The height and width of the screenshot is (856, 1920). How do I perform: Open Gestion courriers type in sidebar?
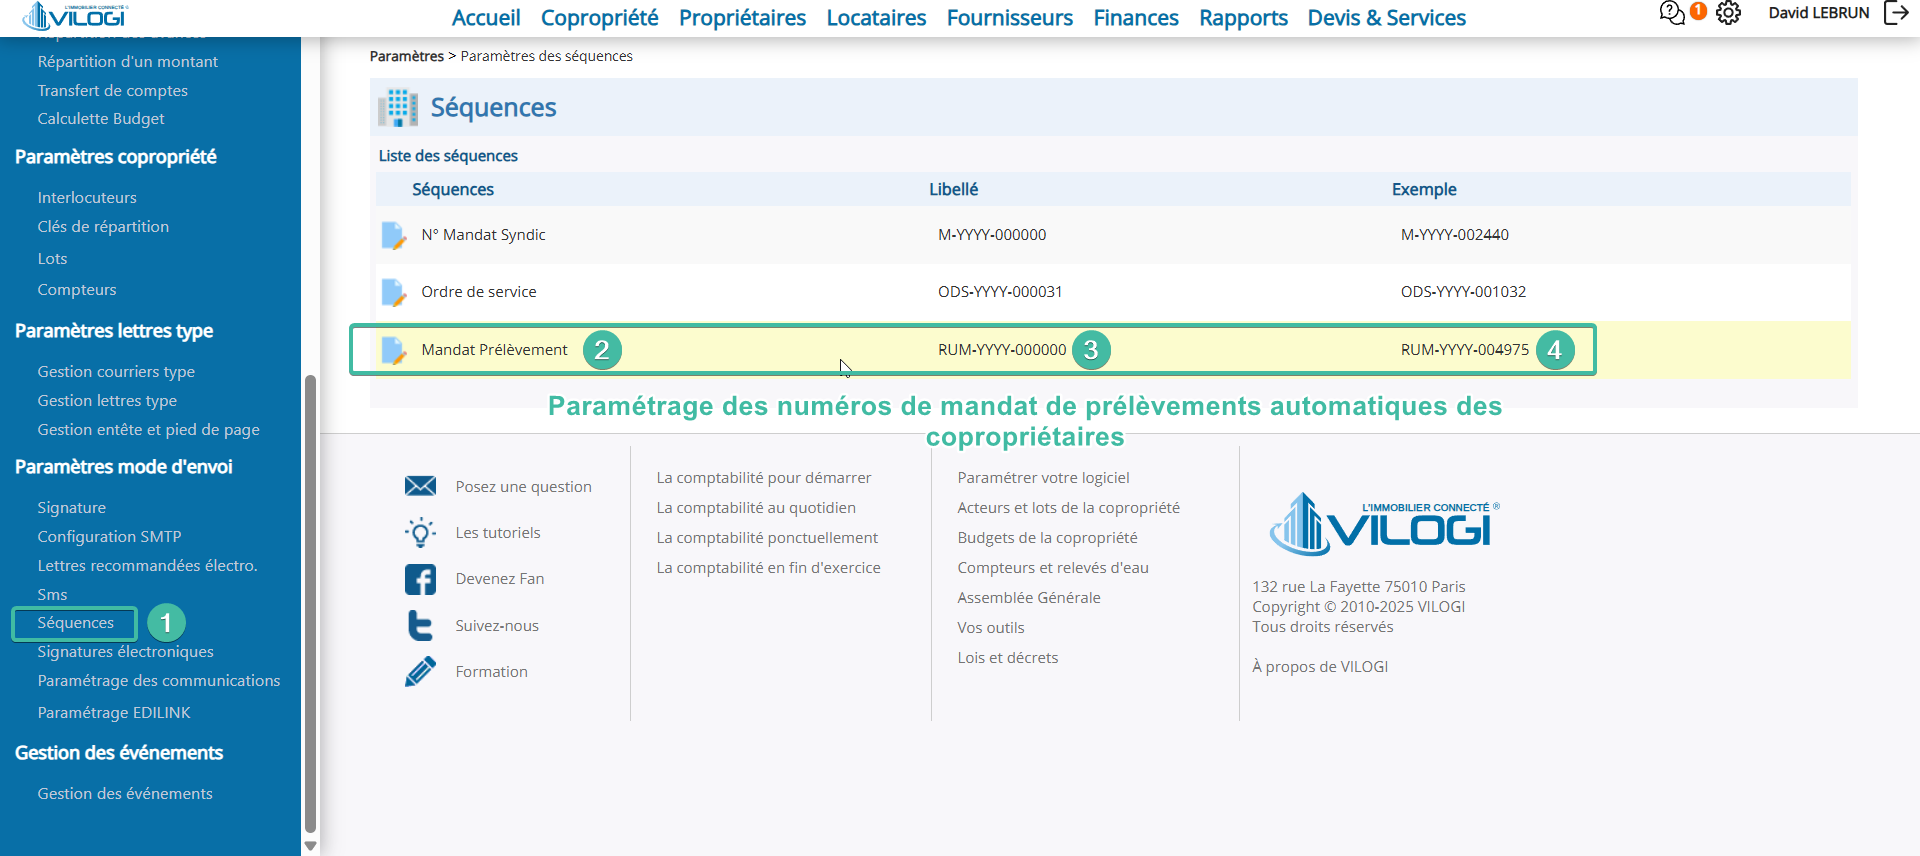(116, 372)
